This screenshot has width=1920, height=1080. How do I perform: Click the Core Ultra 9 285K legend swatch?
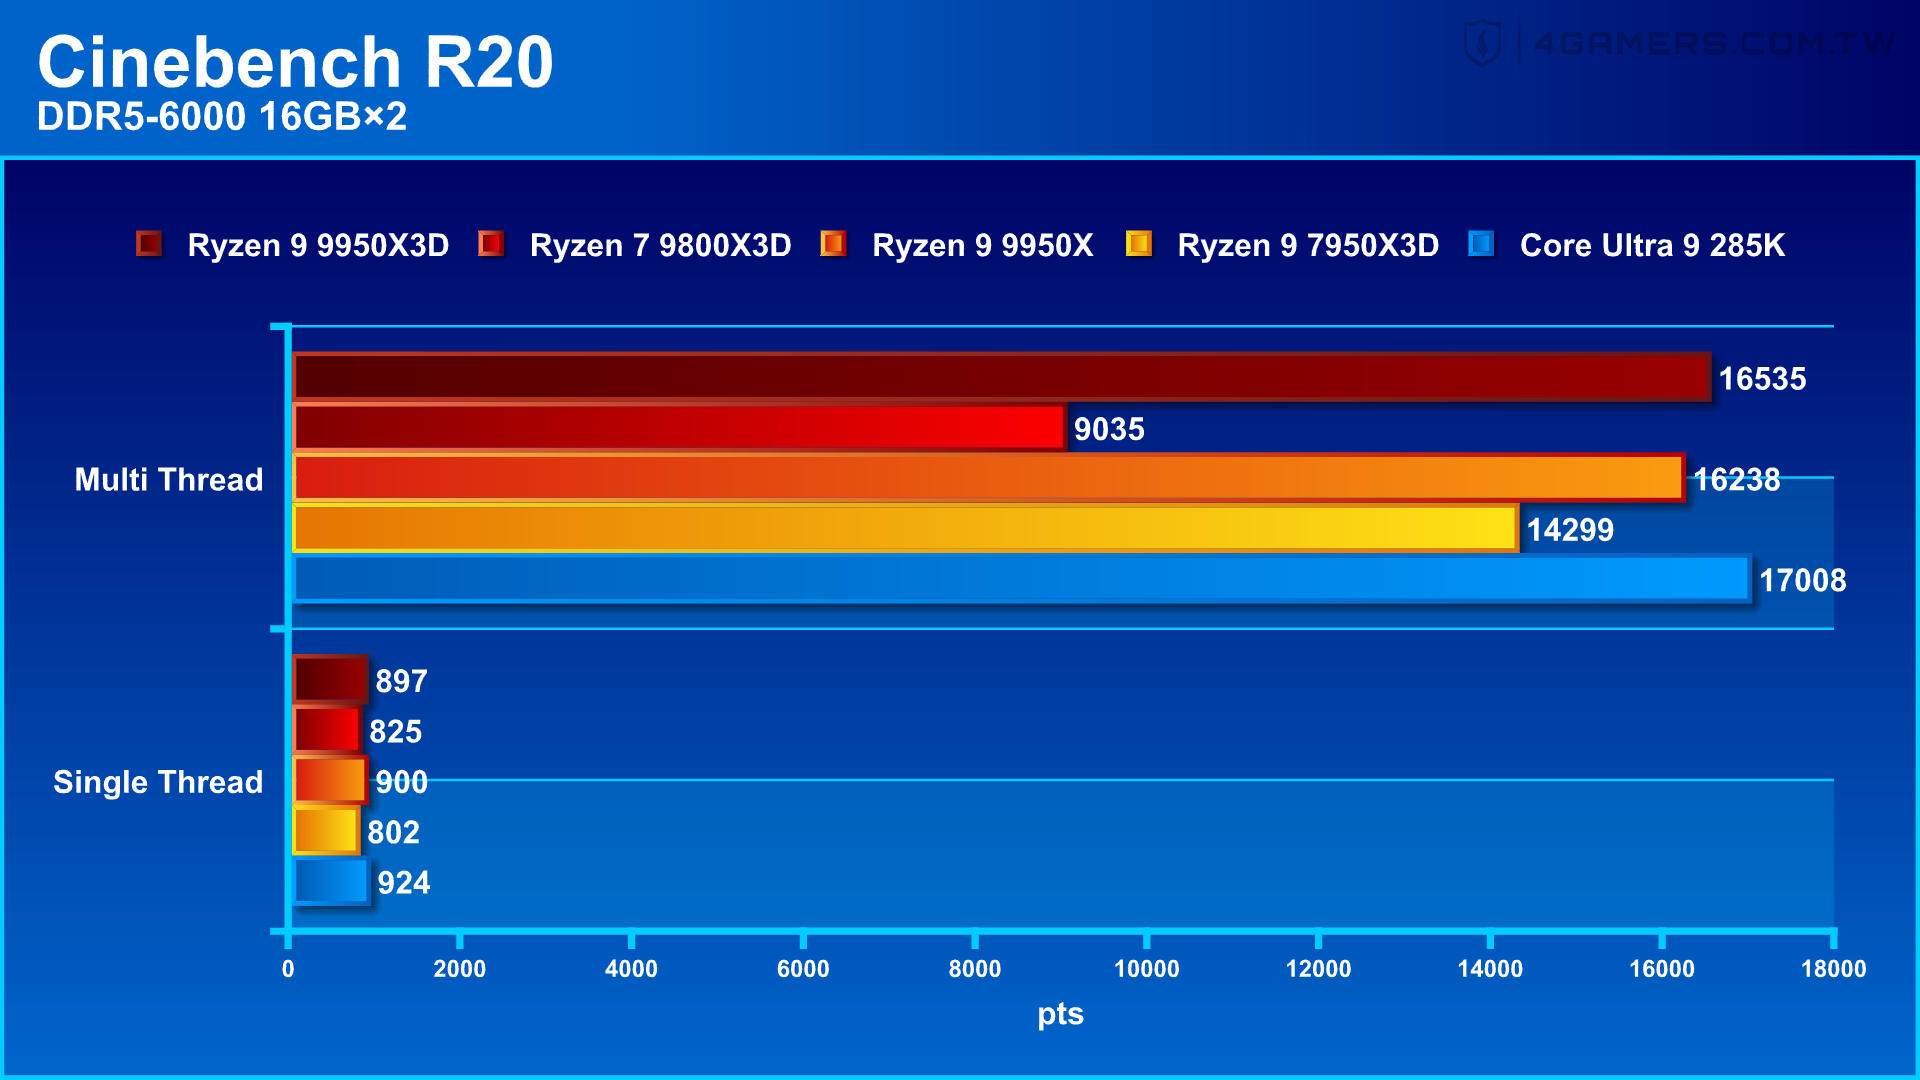click(1481, 244)
